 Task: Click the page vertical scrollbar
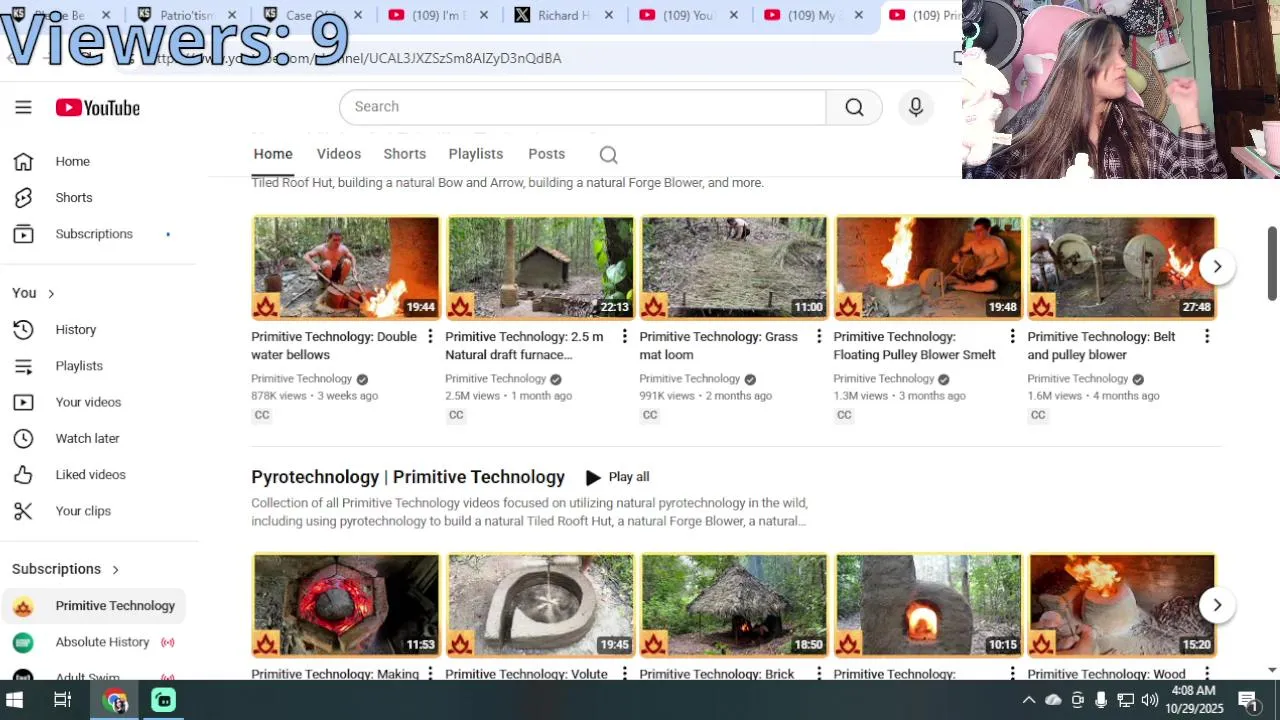[1272, 262]
